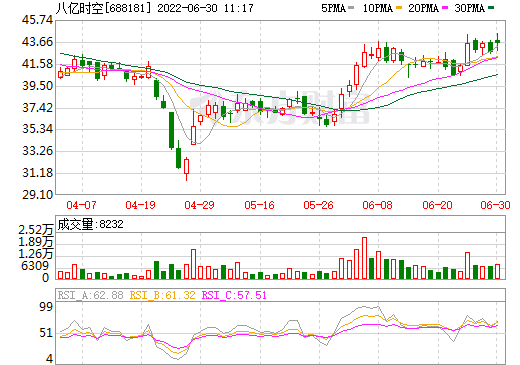Image resolution: width=520 pixels, height=365 pixels.
Task: Click the 04-07 date label
Action: (81, 205)
